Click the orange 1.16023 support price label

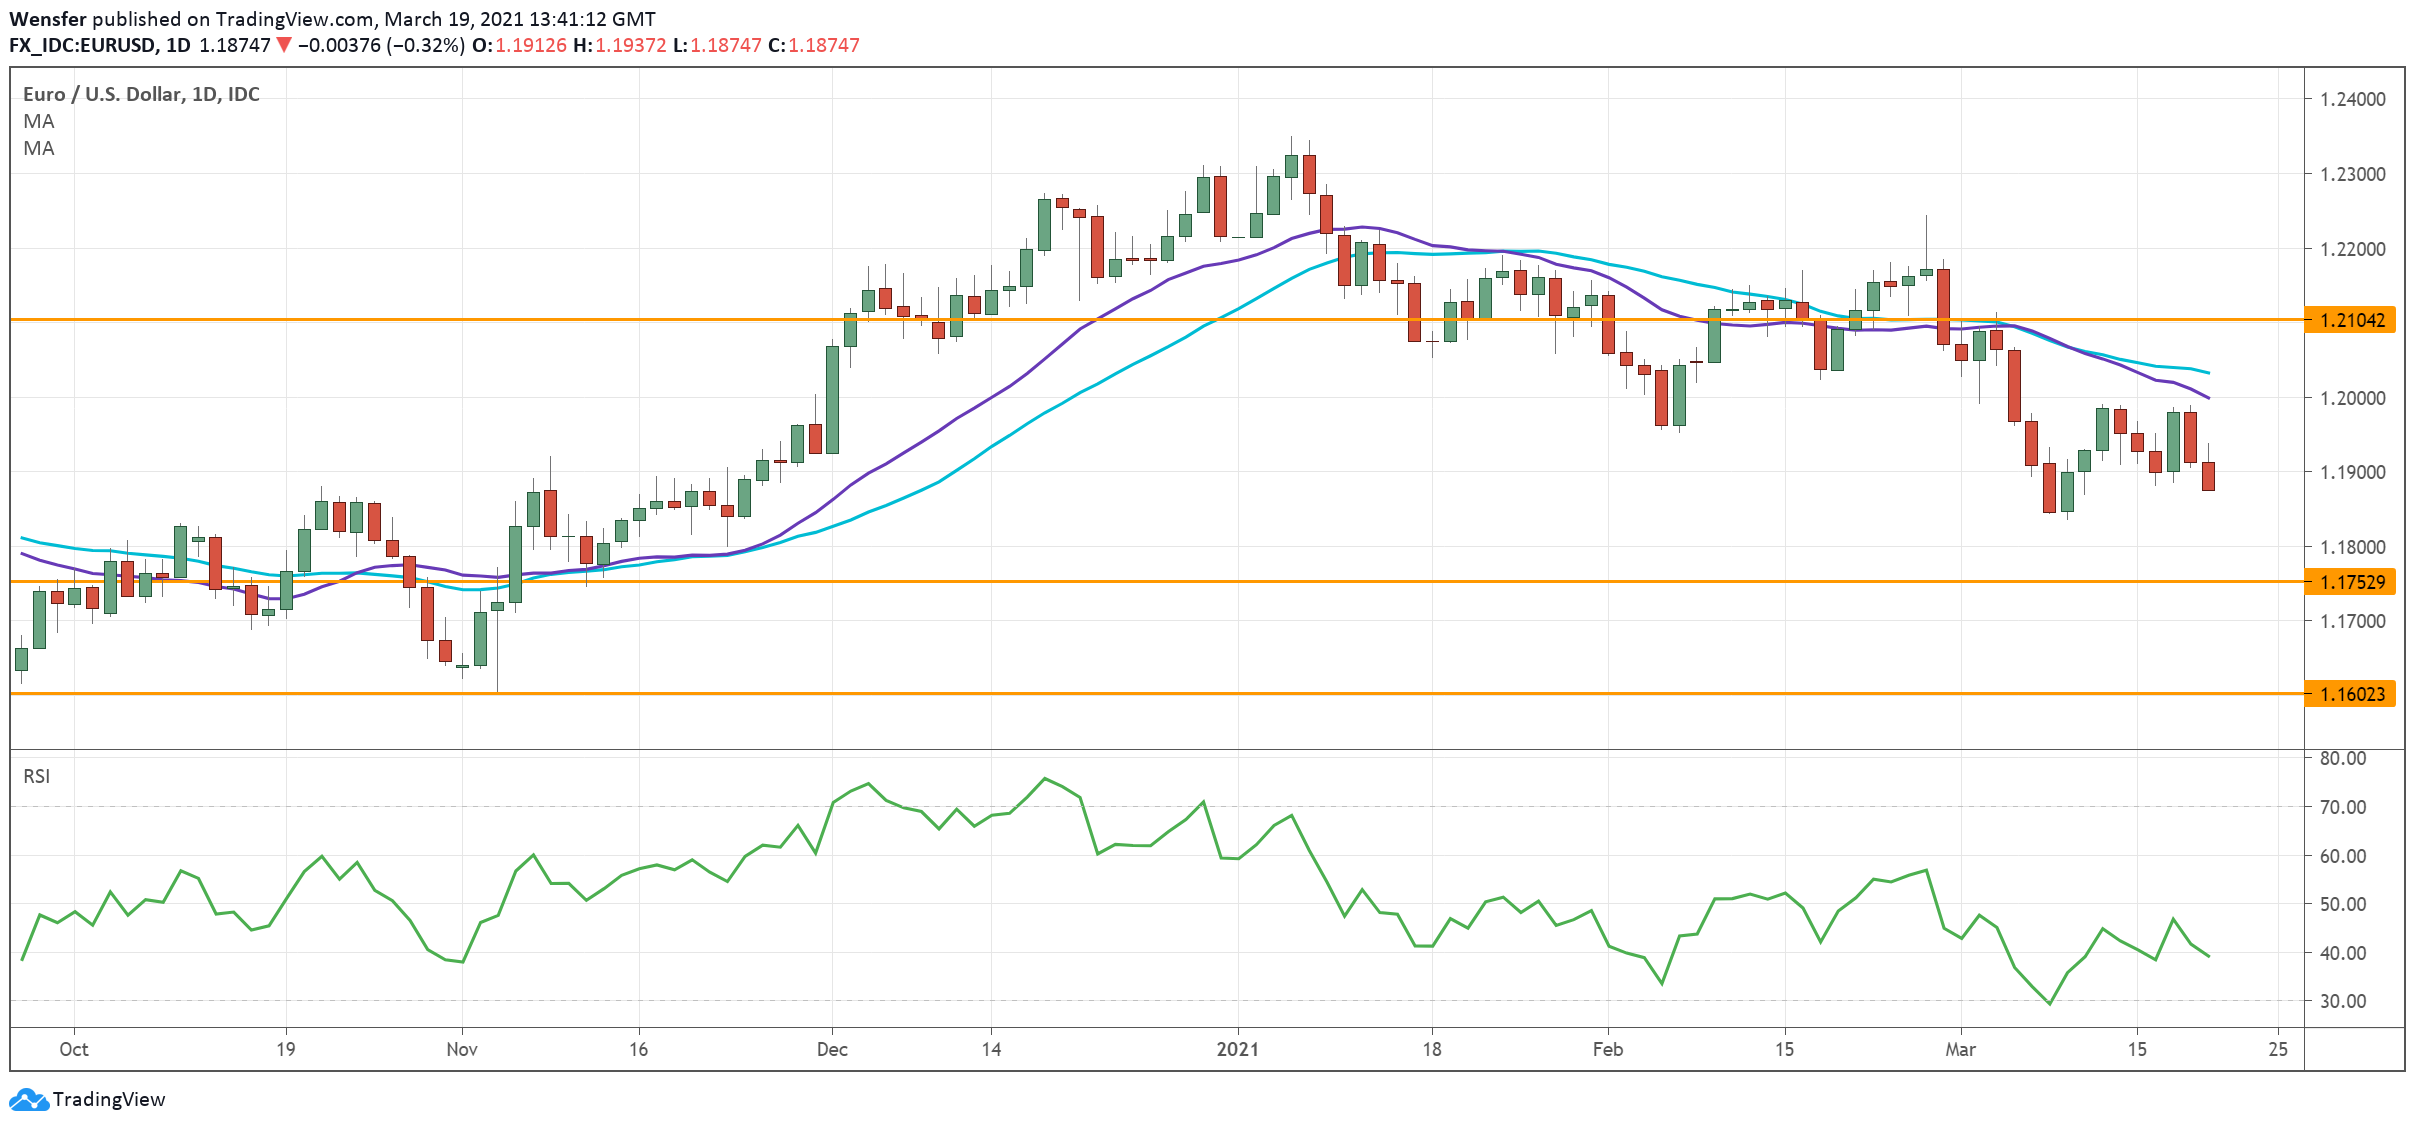(x=2352, y=692)
